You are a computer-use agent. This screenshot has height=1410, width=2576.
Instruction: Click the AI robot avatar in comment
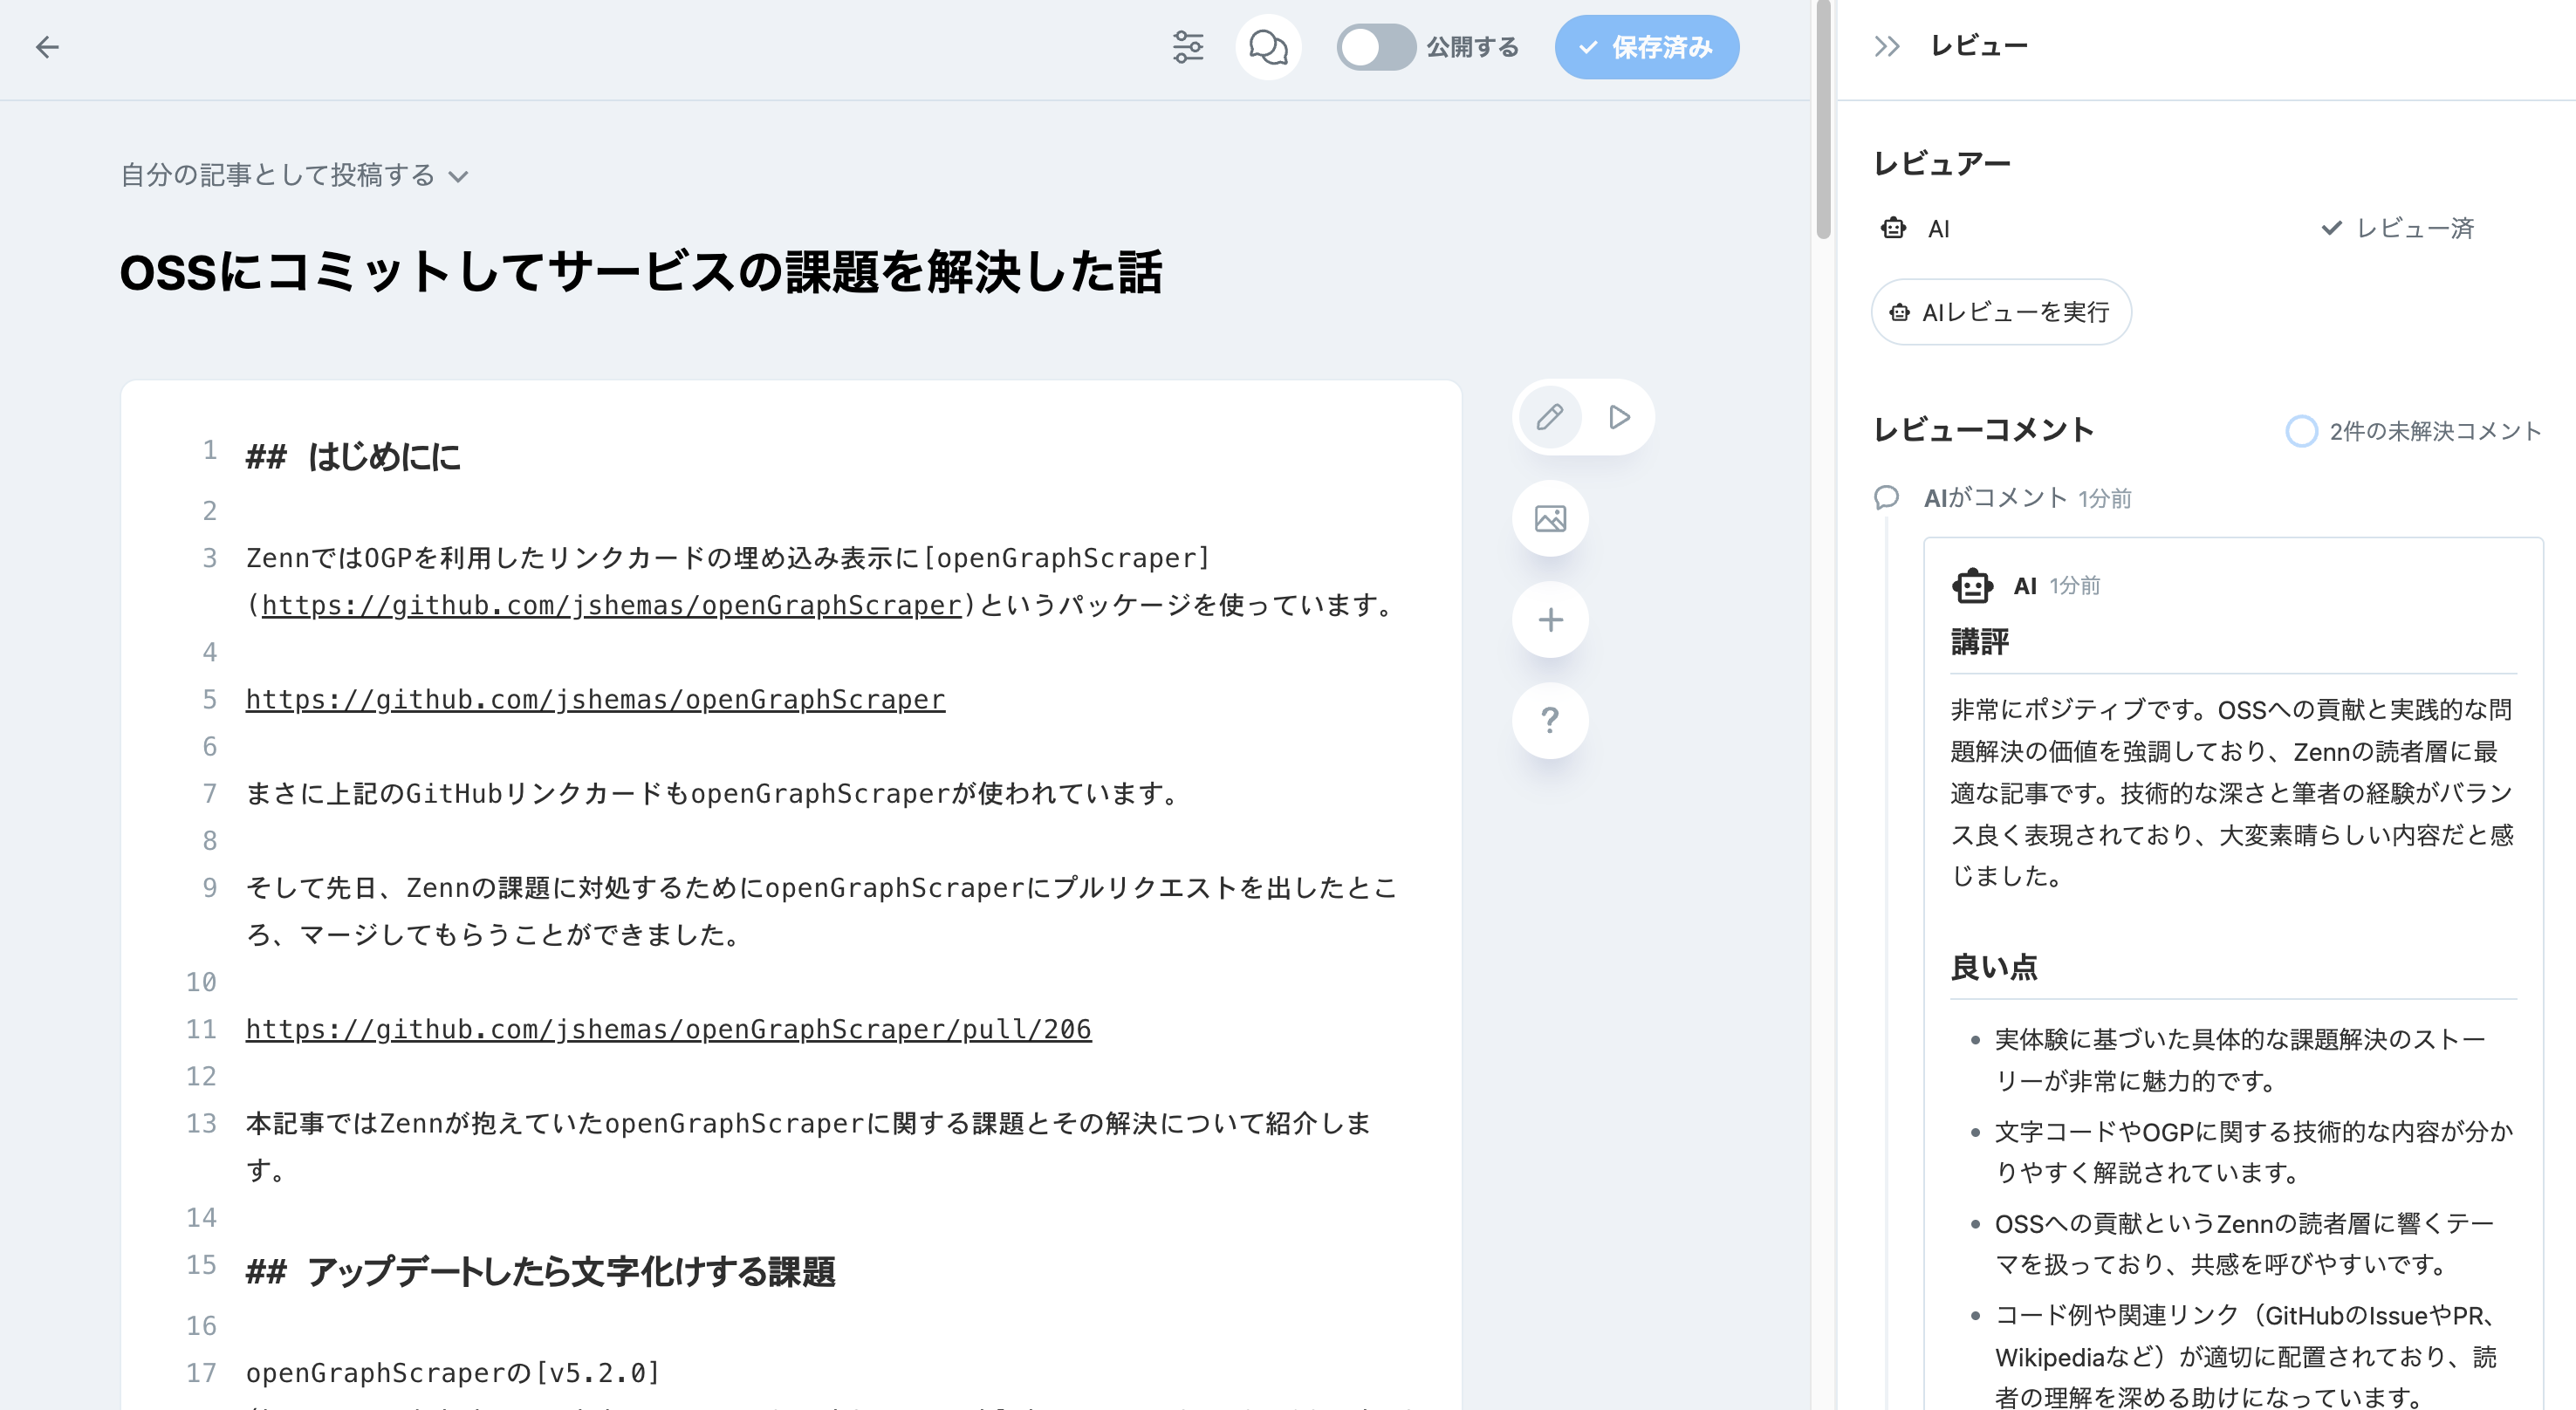[1972, 586]
